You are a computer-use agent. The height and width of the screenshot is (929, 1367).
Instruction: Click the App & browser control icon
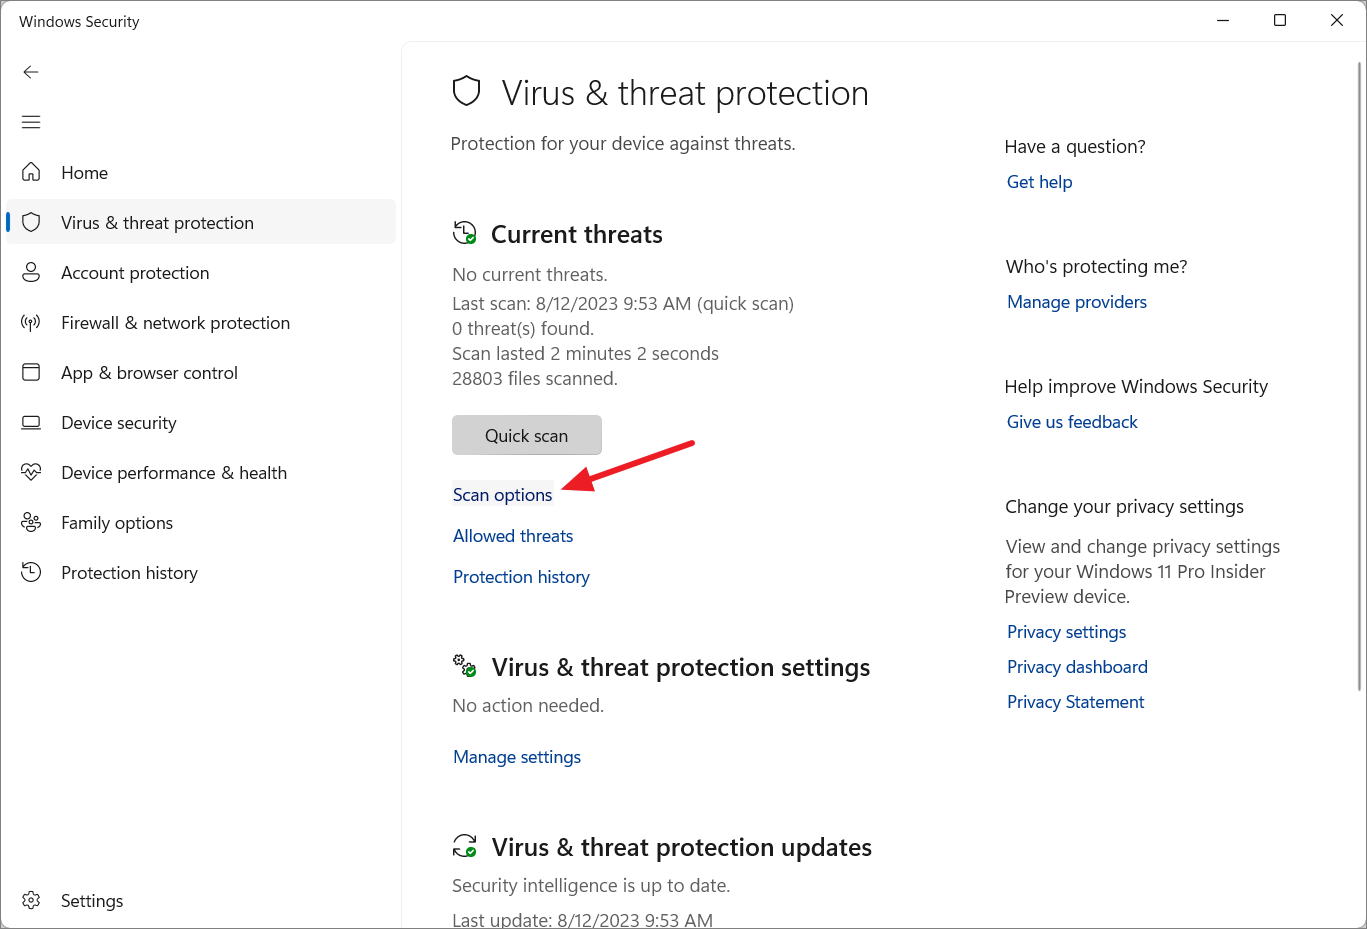tap(31, 372)
